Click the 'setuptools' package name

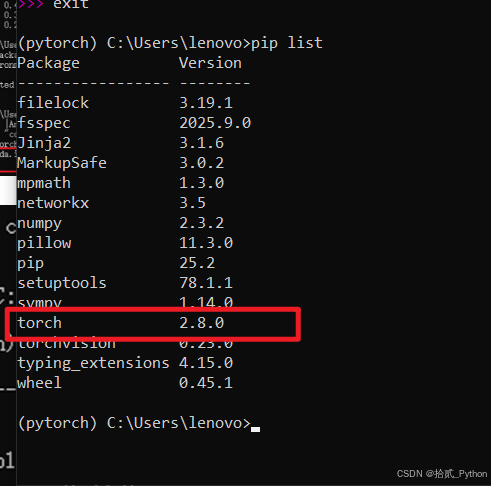(x=62, y=283)
